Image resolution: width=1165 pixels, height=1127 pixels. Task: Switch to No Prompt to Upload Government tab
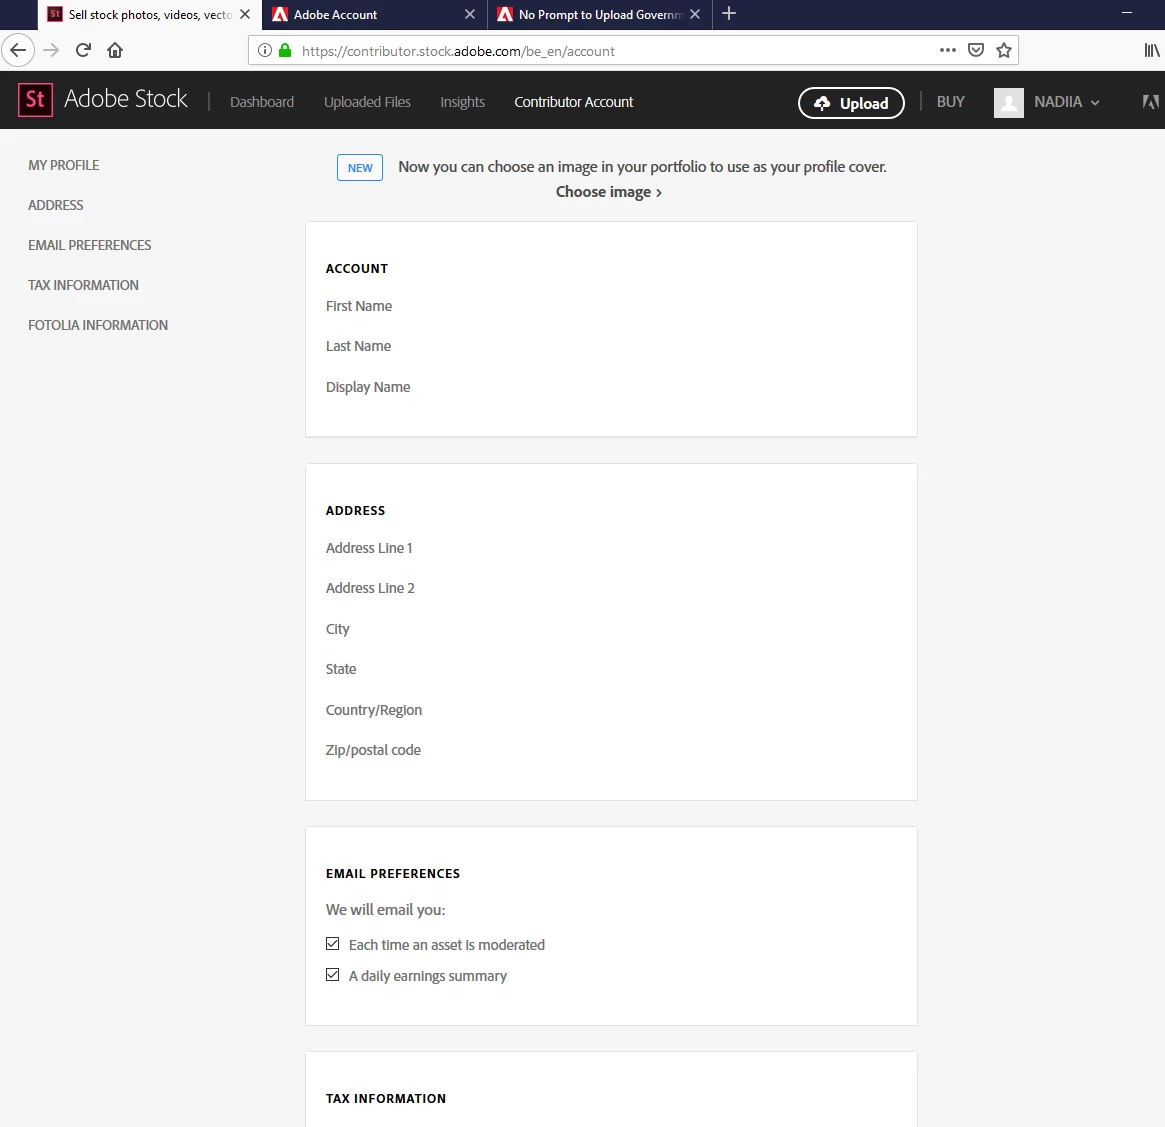[600, 15]
